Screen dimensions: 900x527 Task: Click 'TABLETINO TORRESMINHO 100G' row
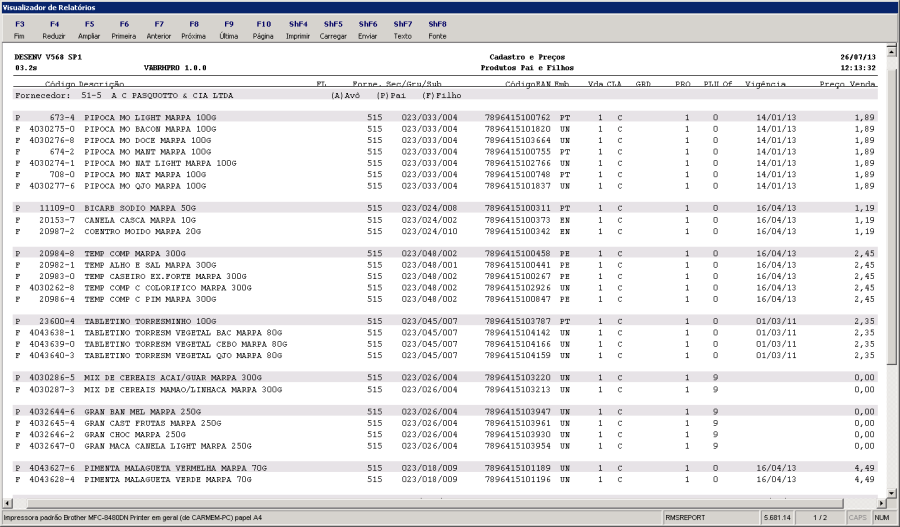click(x=445, y=321)
